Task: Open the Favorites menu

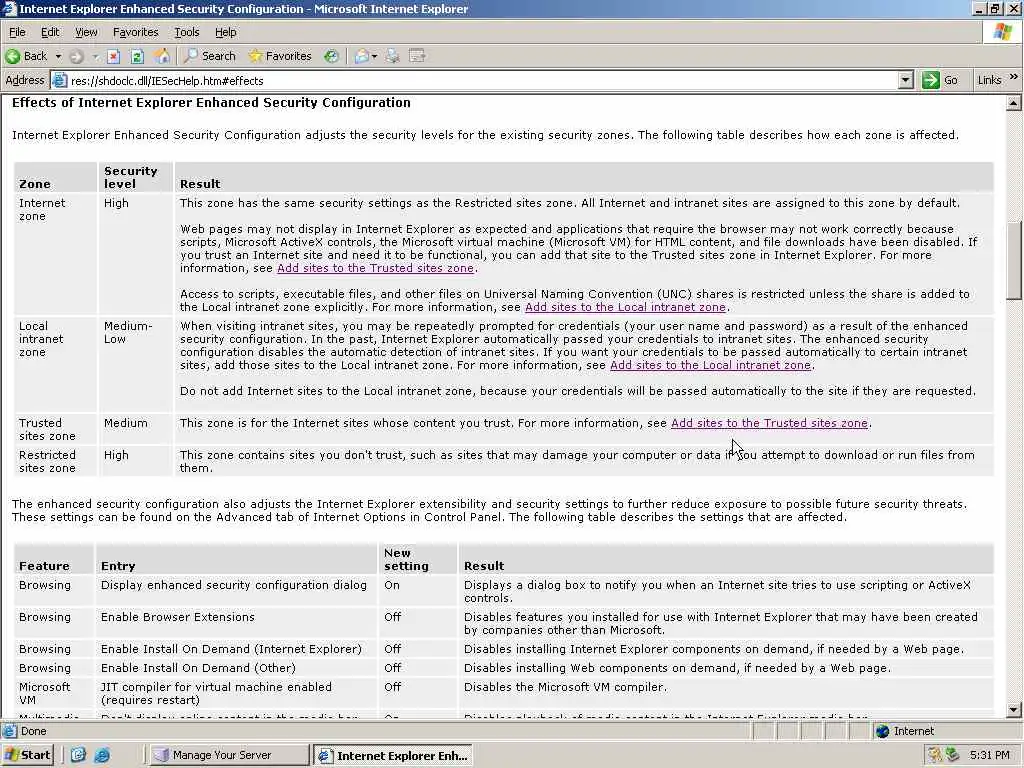Action: pos(135,32)
